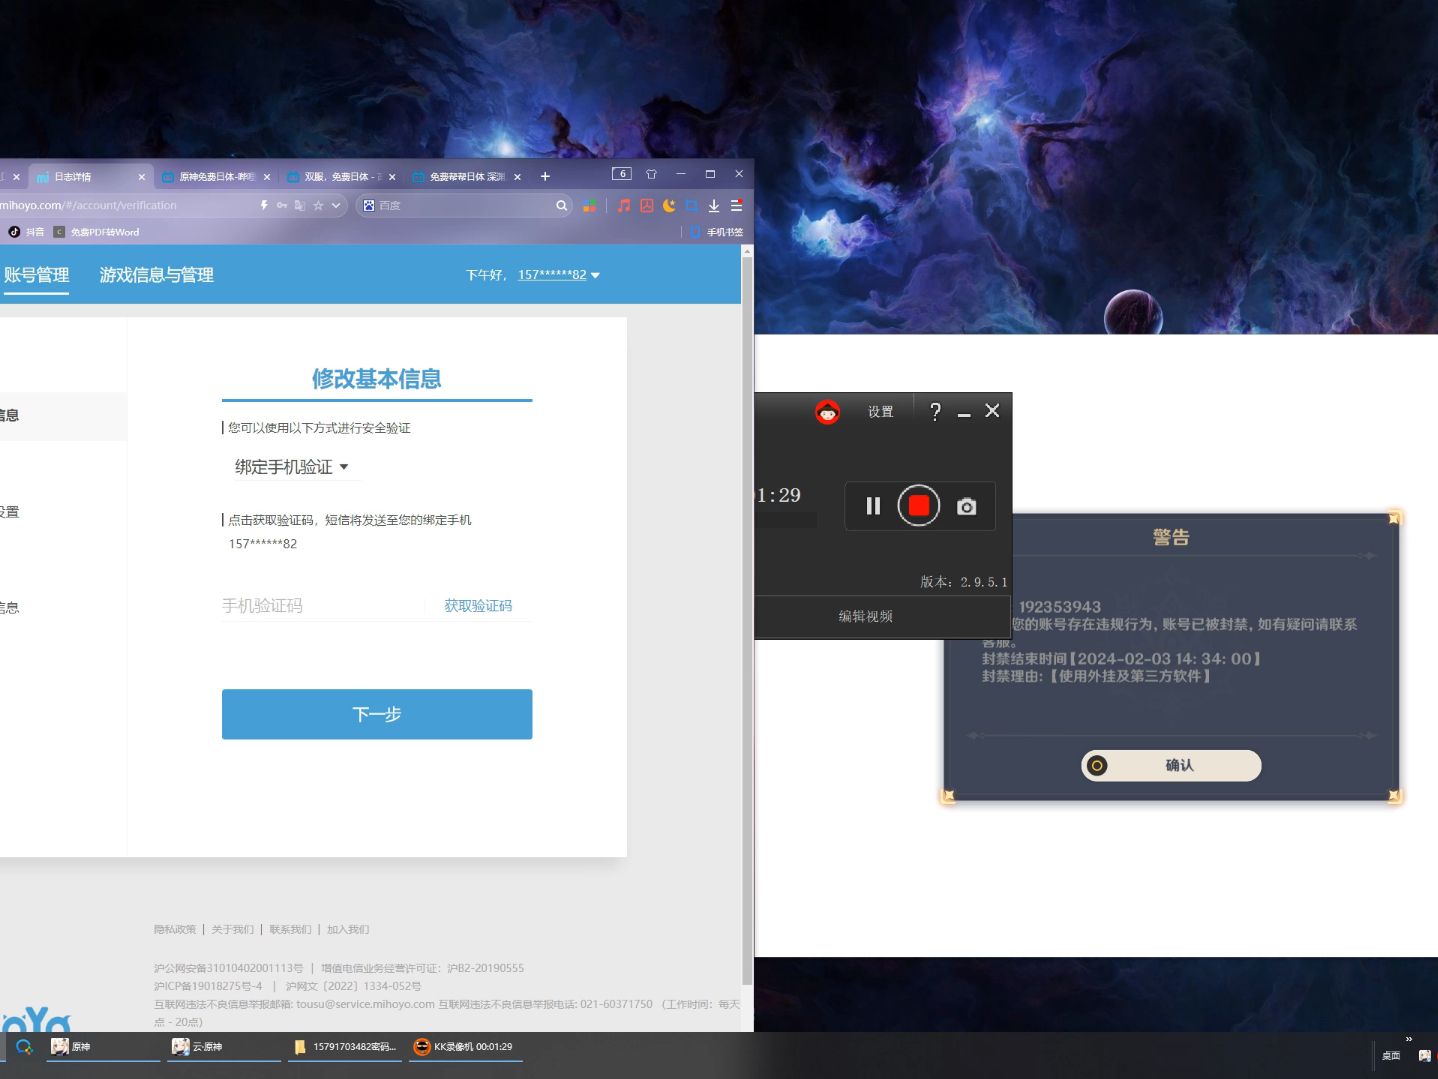The height and width of the screenshot is (1079, 1438).
Task: Select the 日志详情 browser tab
Action: point(90,177)
